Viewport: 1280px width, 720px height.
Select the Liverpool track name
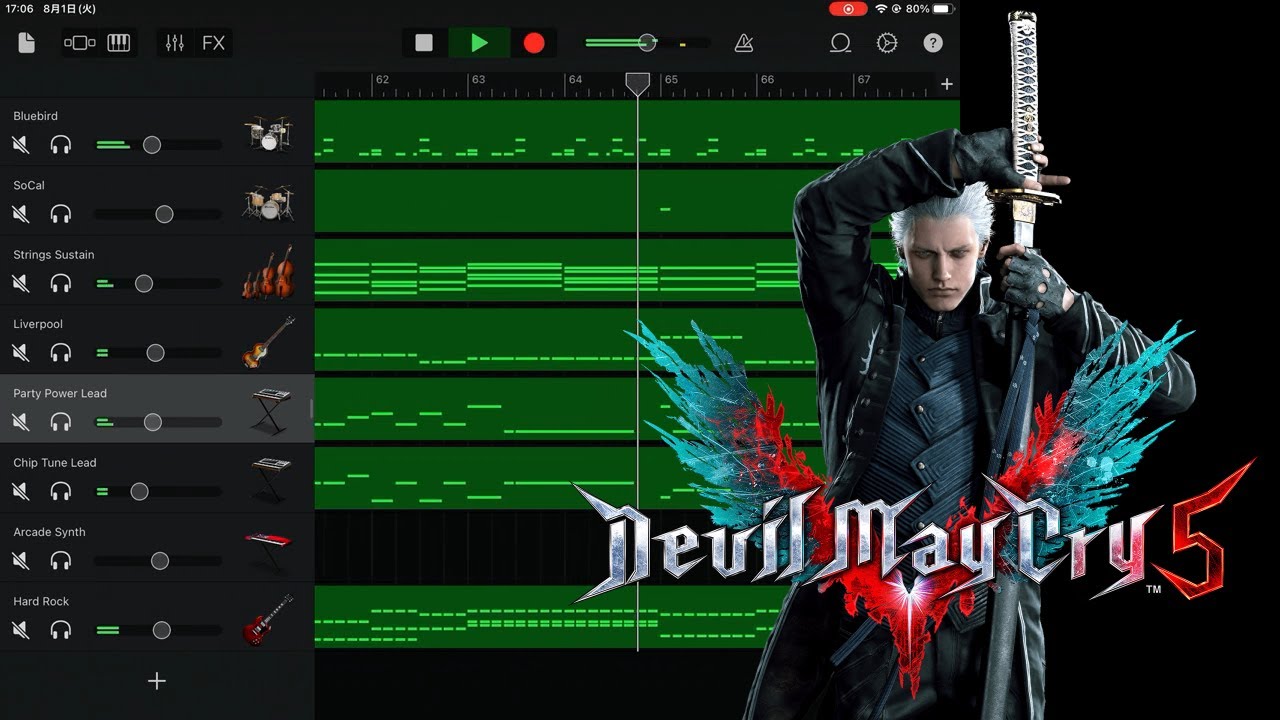pos(38,324)
